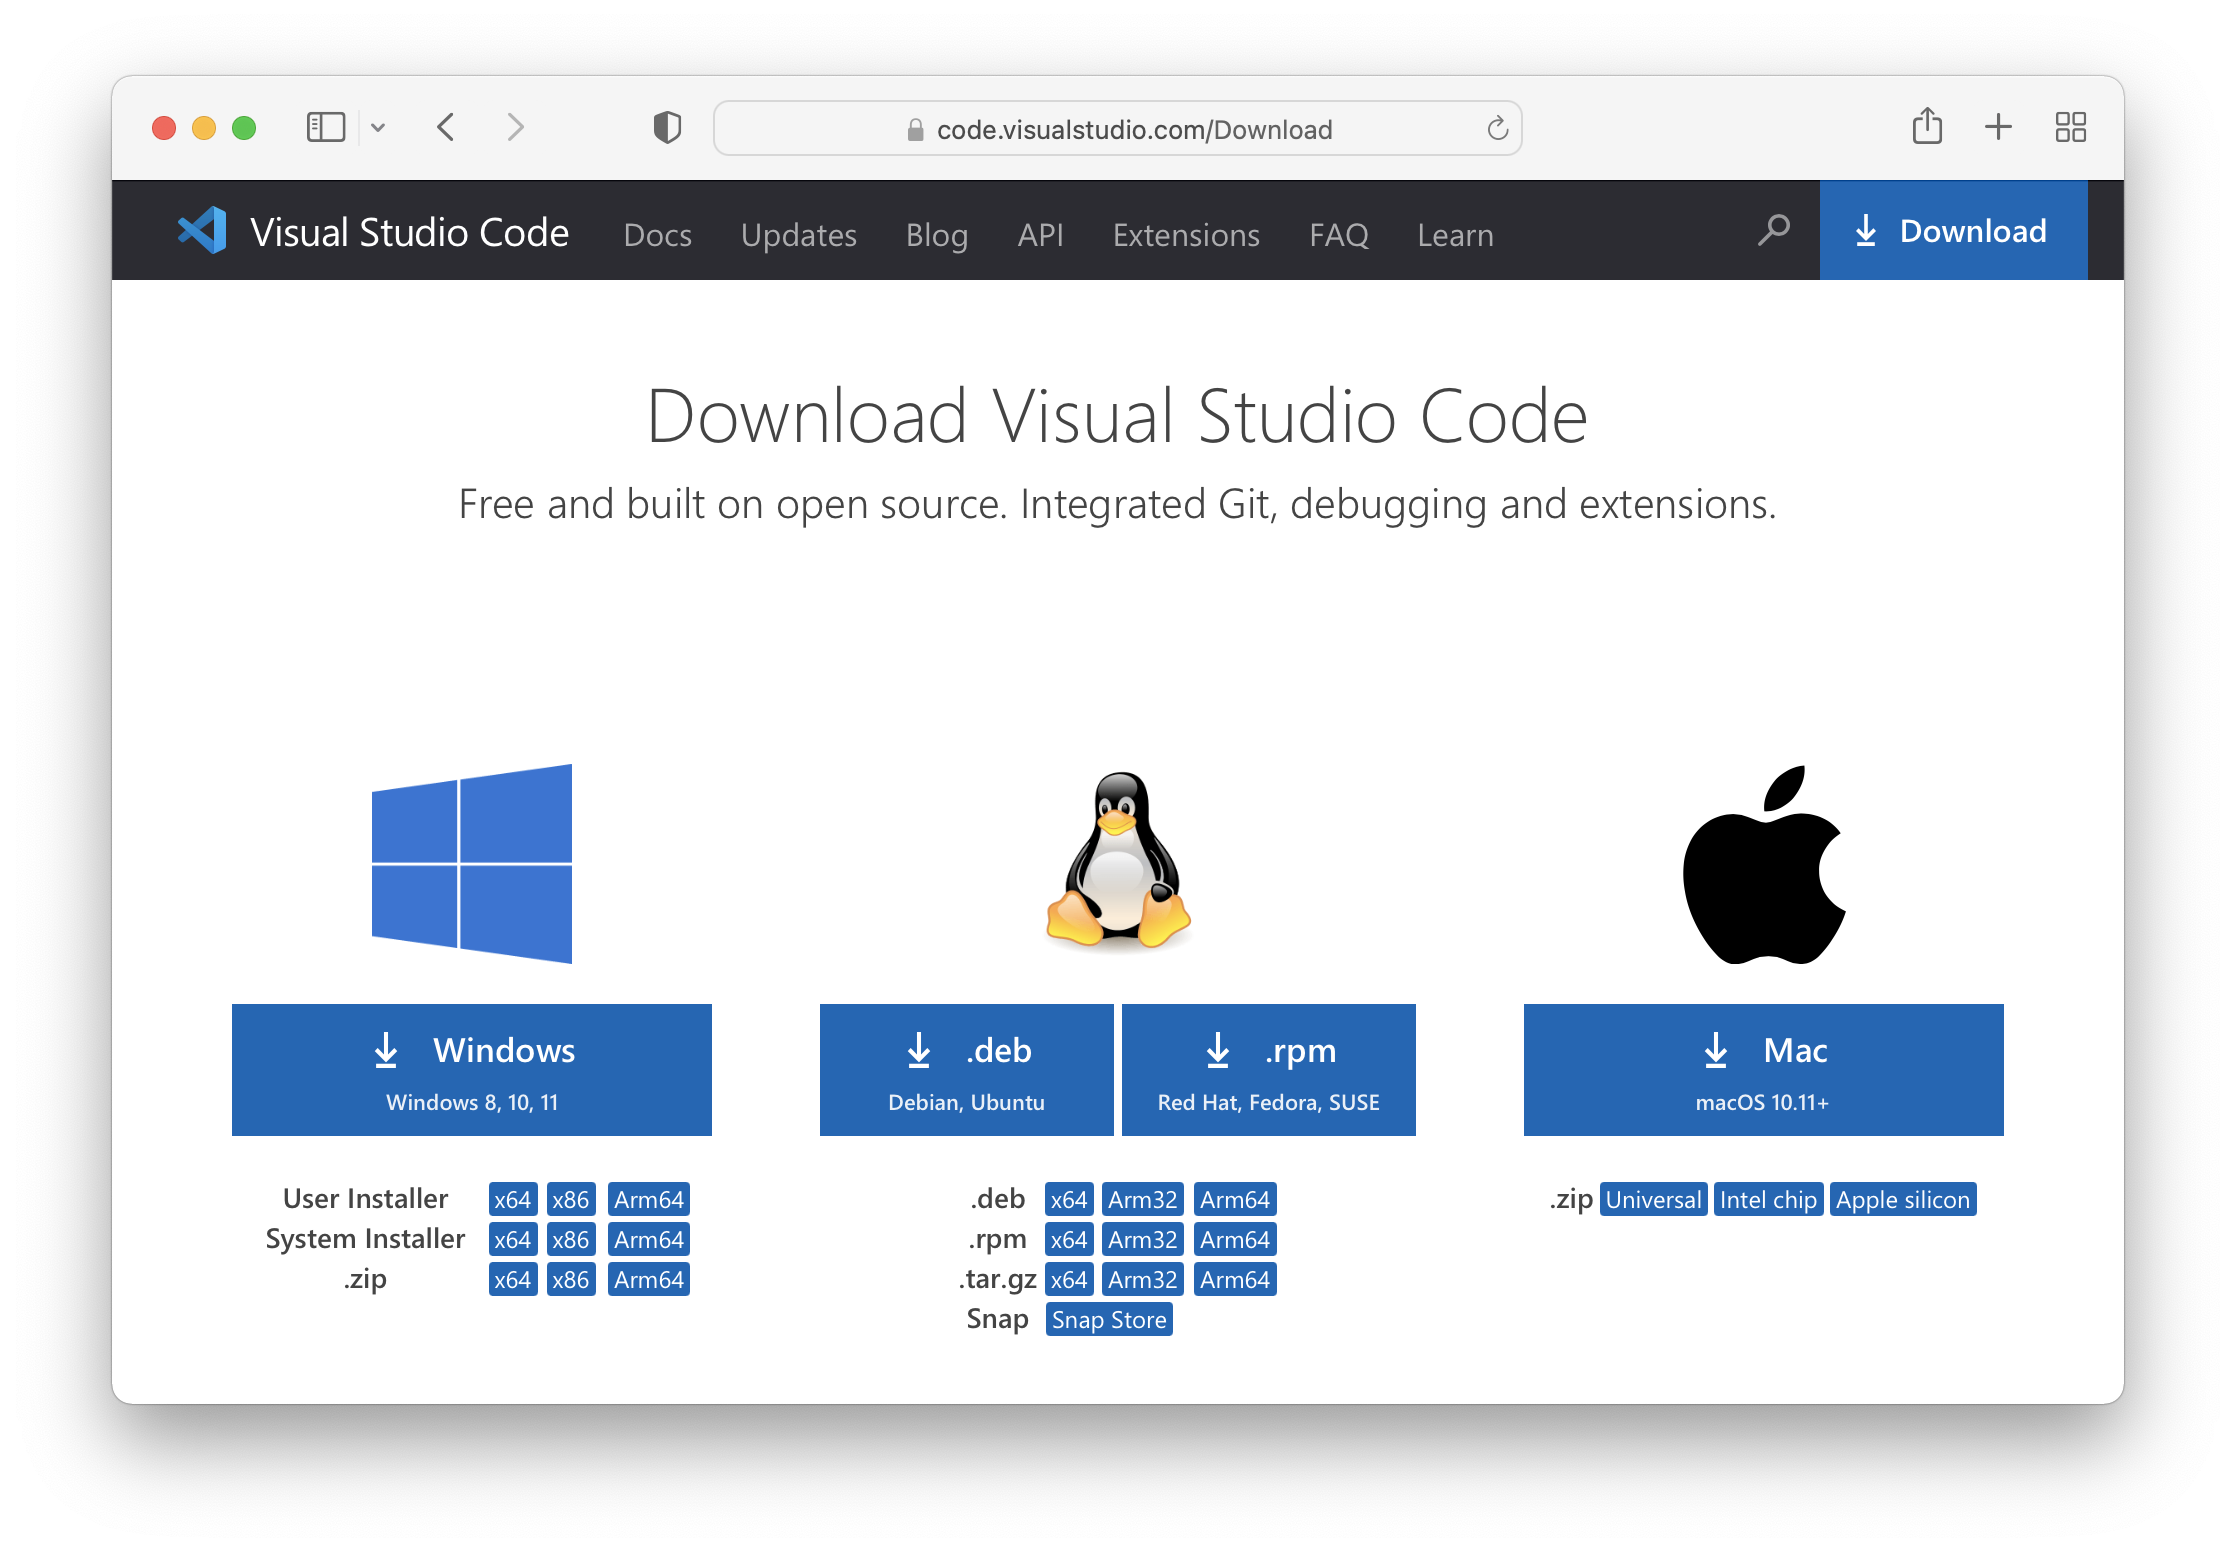Click the Back navigation arrow

[446, 127]
